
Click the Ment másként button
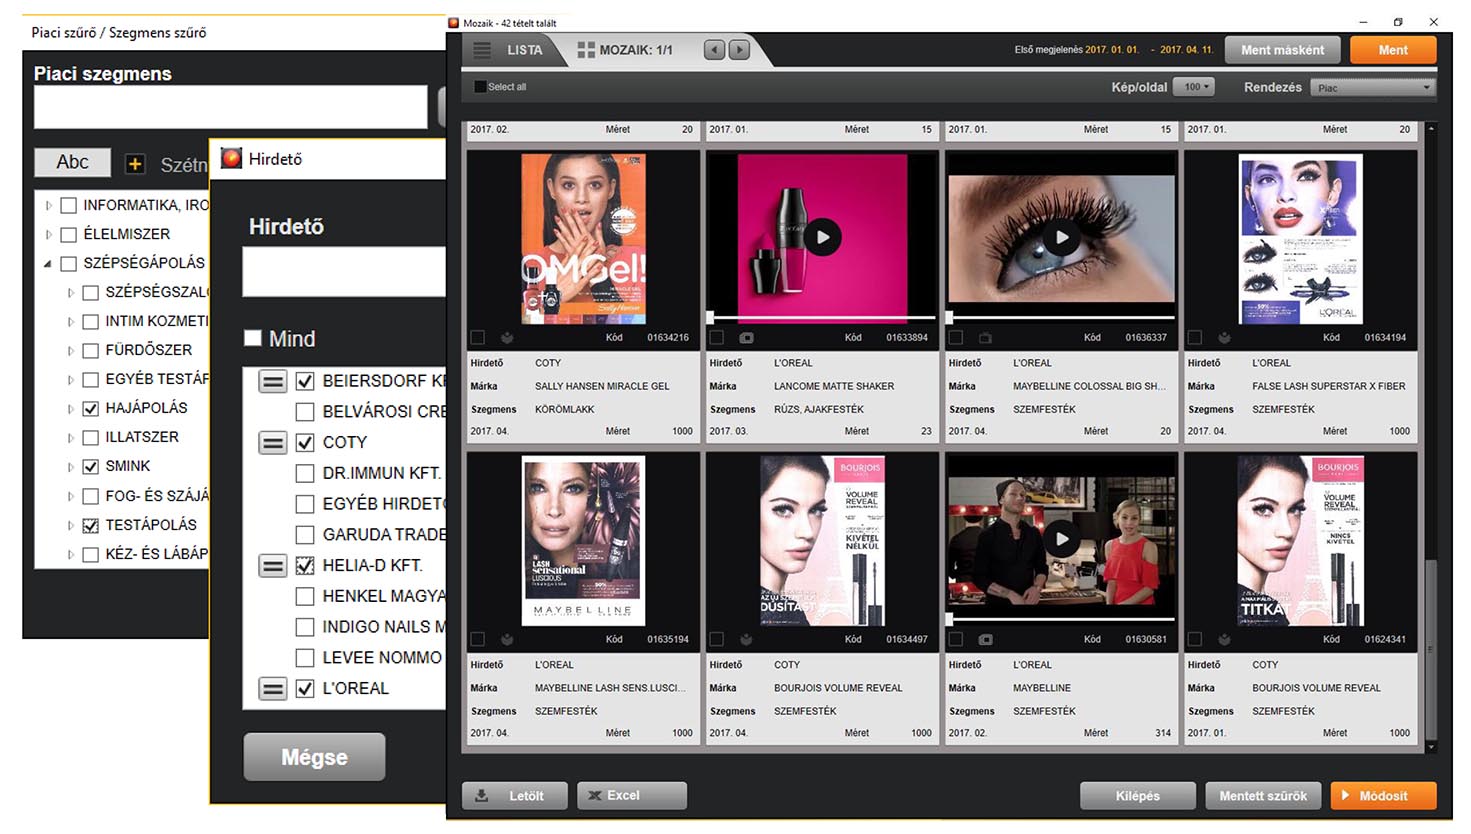point(1282,50)
